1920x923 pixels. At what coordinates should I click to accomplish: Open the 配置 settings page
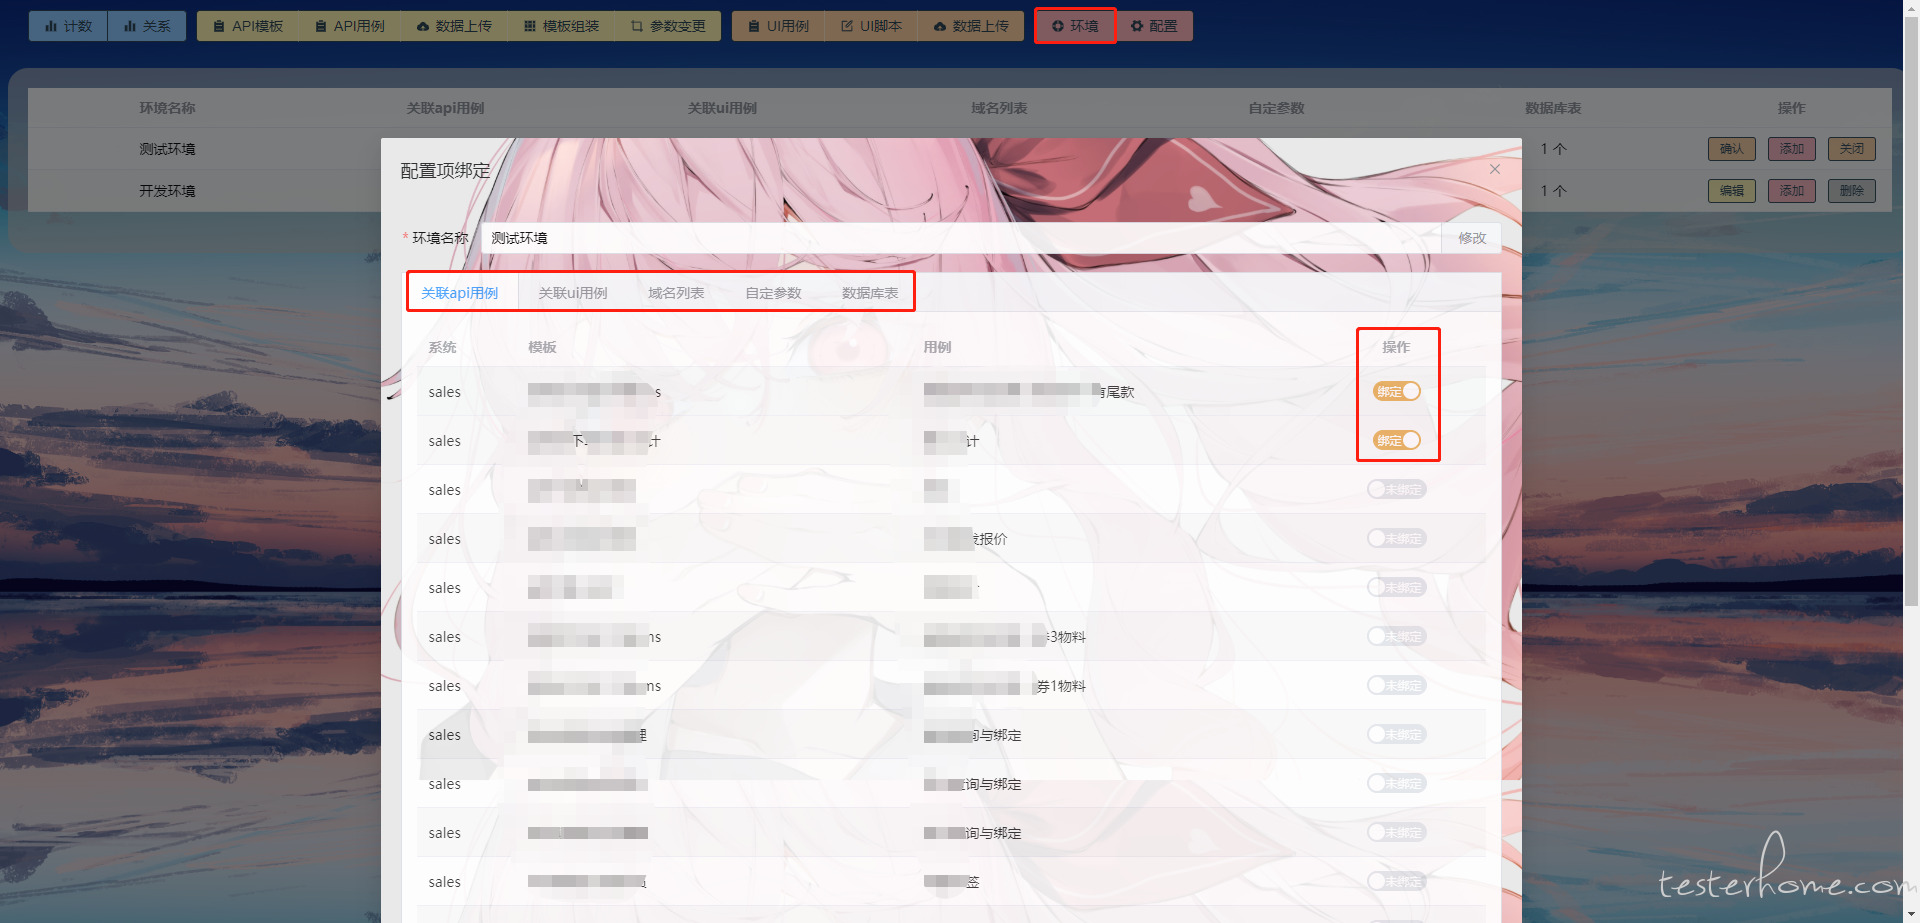pyautogui.click(x=1154, y=26)
